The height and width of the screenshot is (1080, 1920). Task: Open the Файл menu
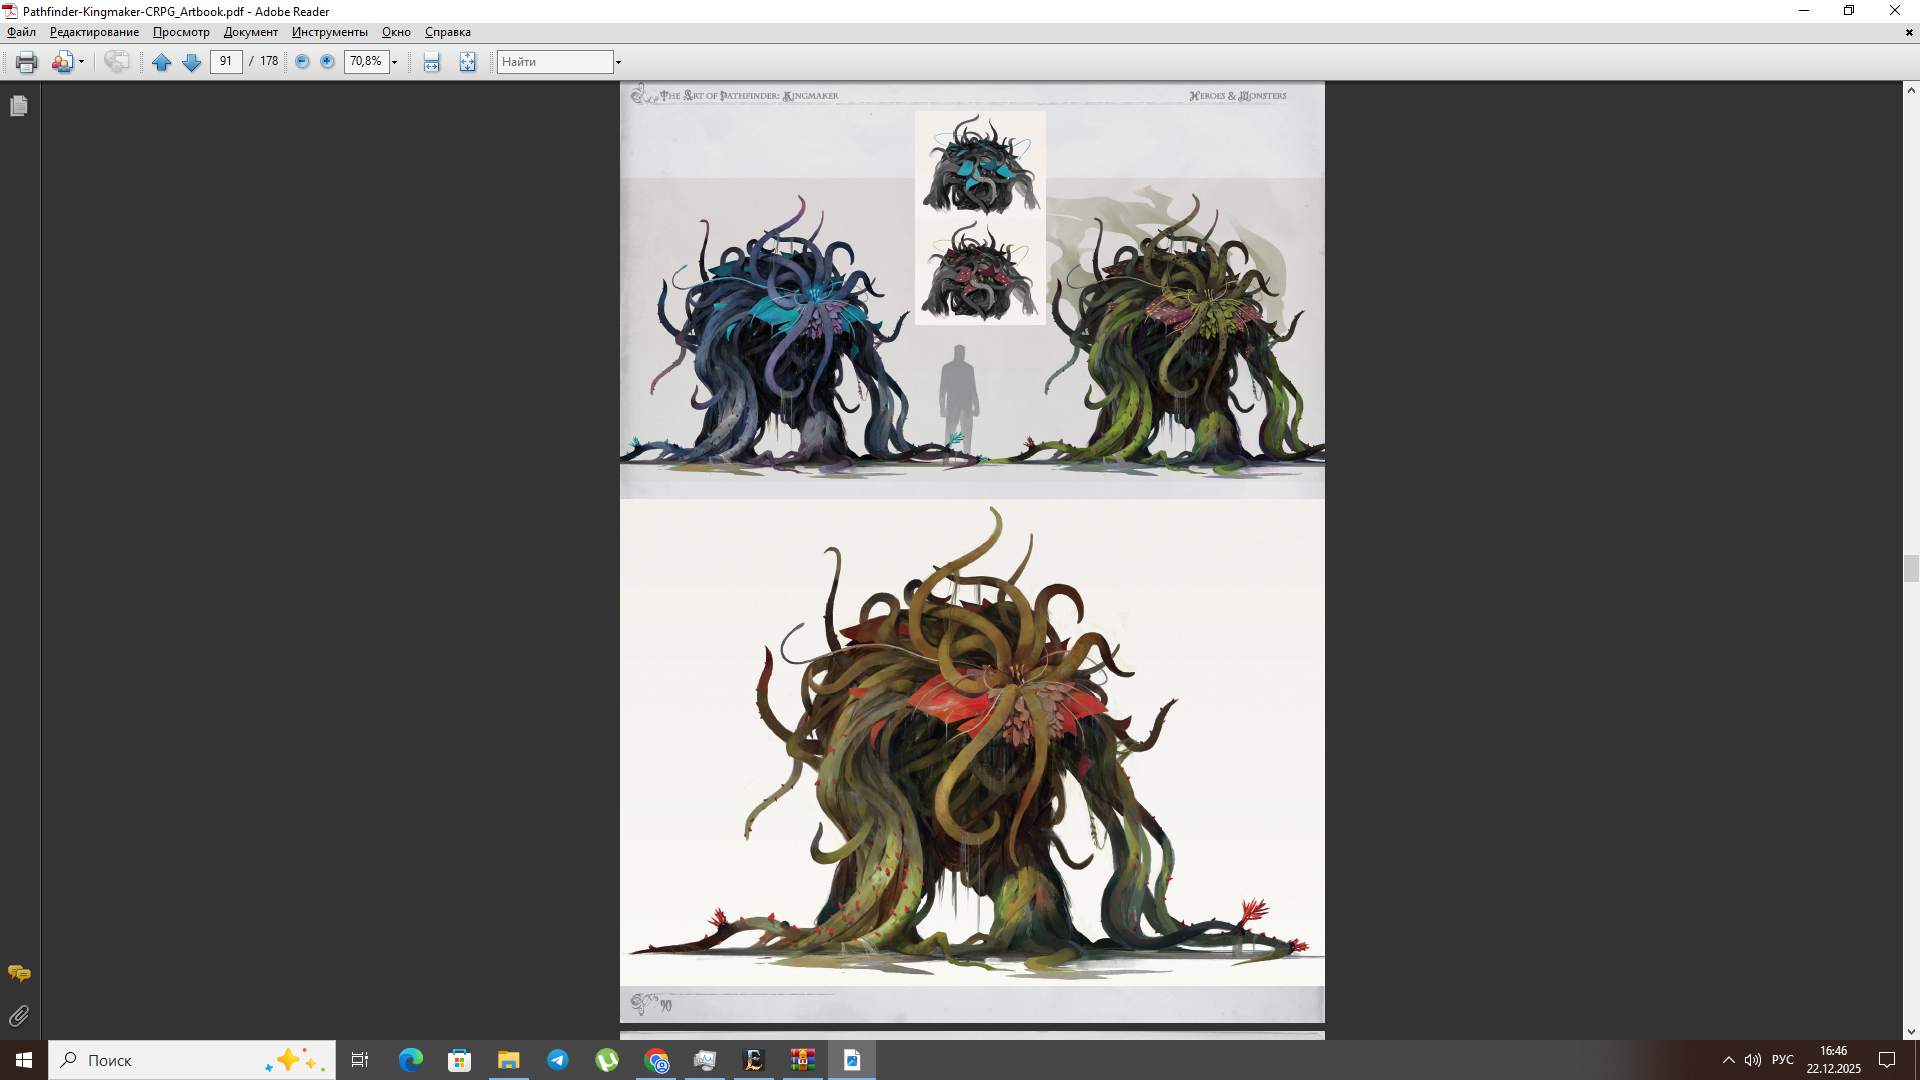pos(21,32)
